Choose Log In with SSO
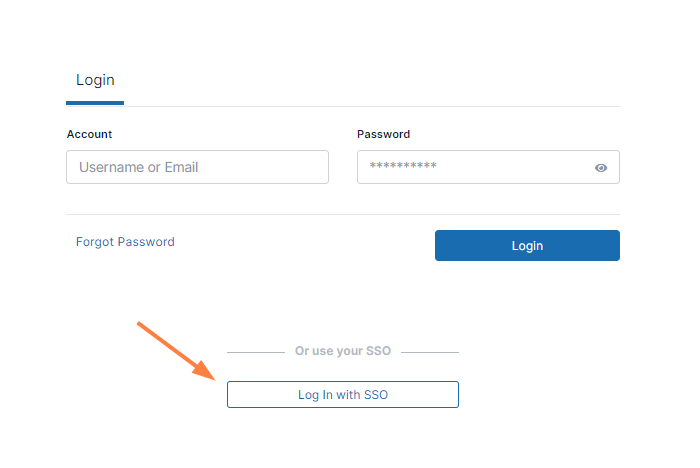700x468 pixels. coord(343,395)
